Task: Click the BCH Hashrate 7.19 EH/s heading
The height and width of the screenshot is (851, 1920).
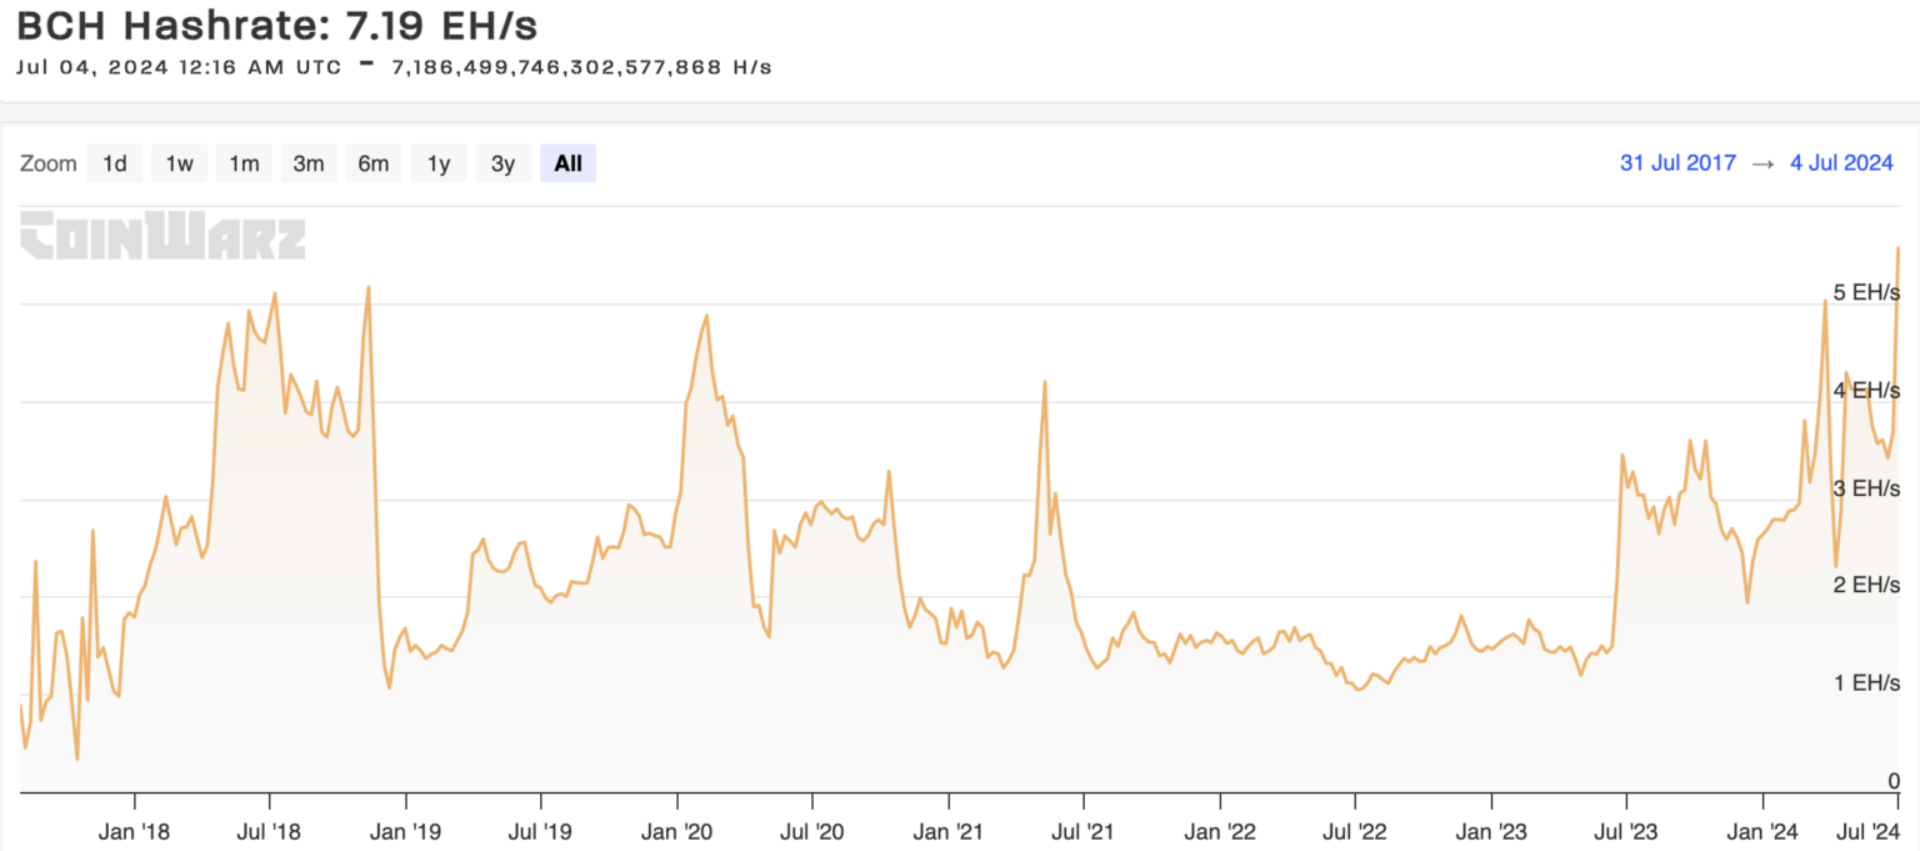Action: (x=277, y=26)
